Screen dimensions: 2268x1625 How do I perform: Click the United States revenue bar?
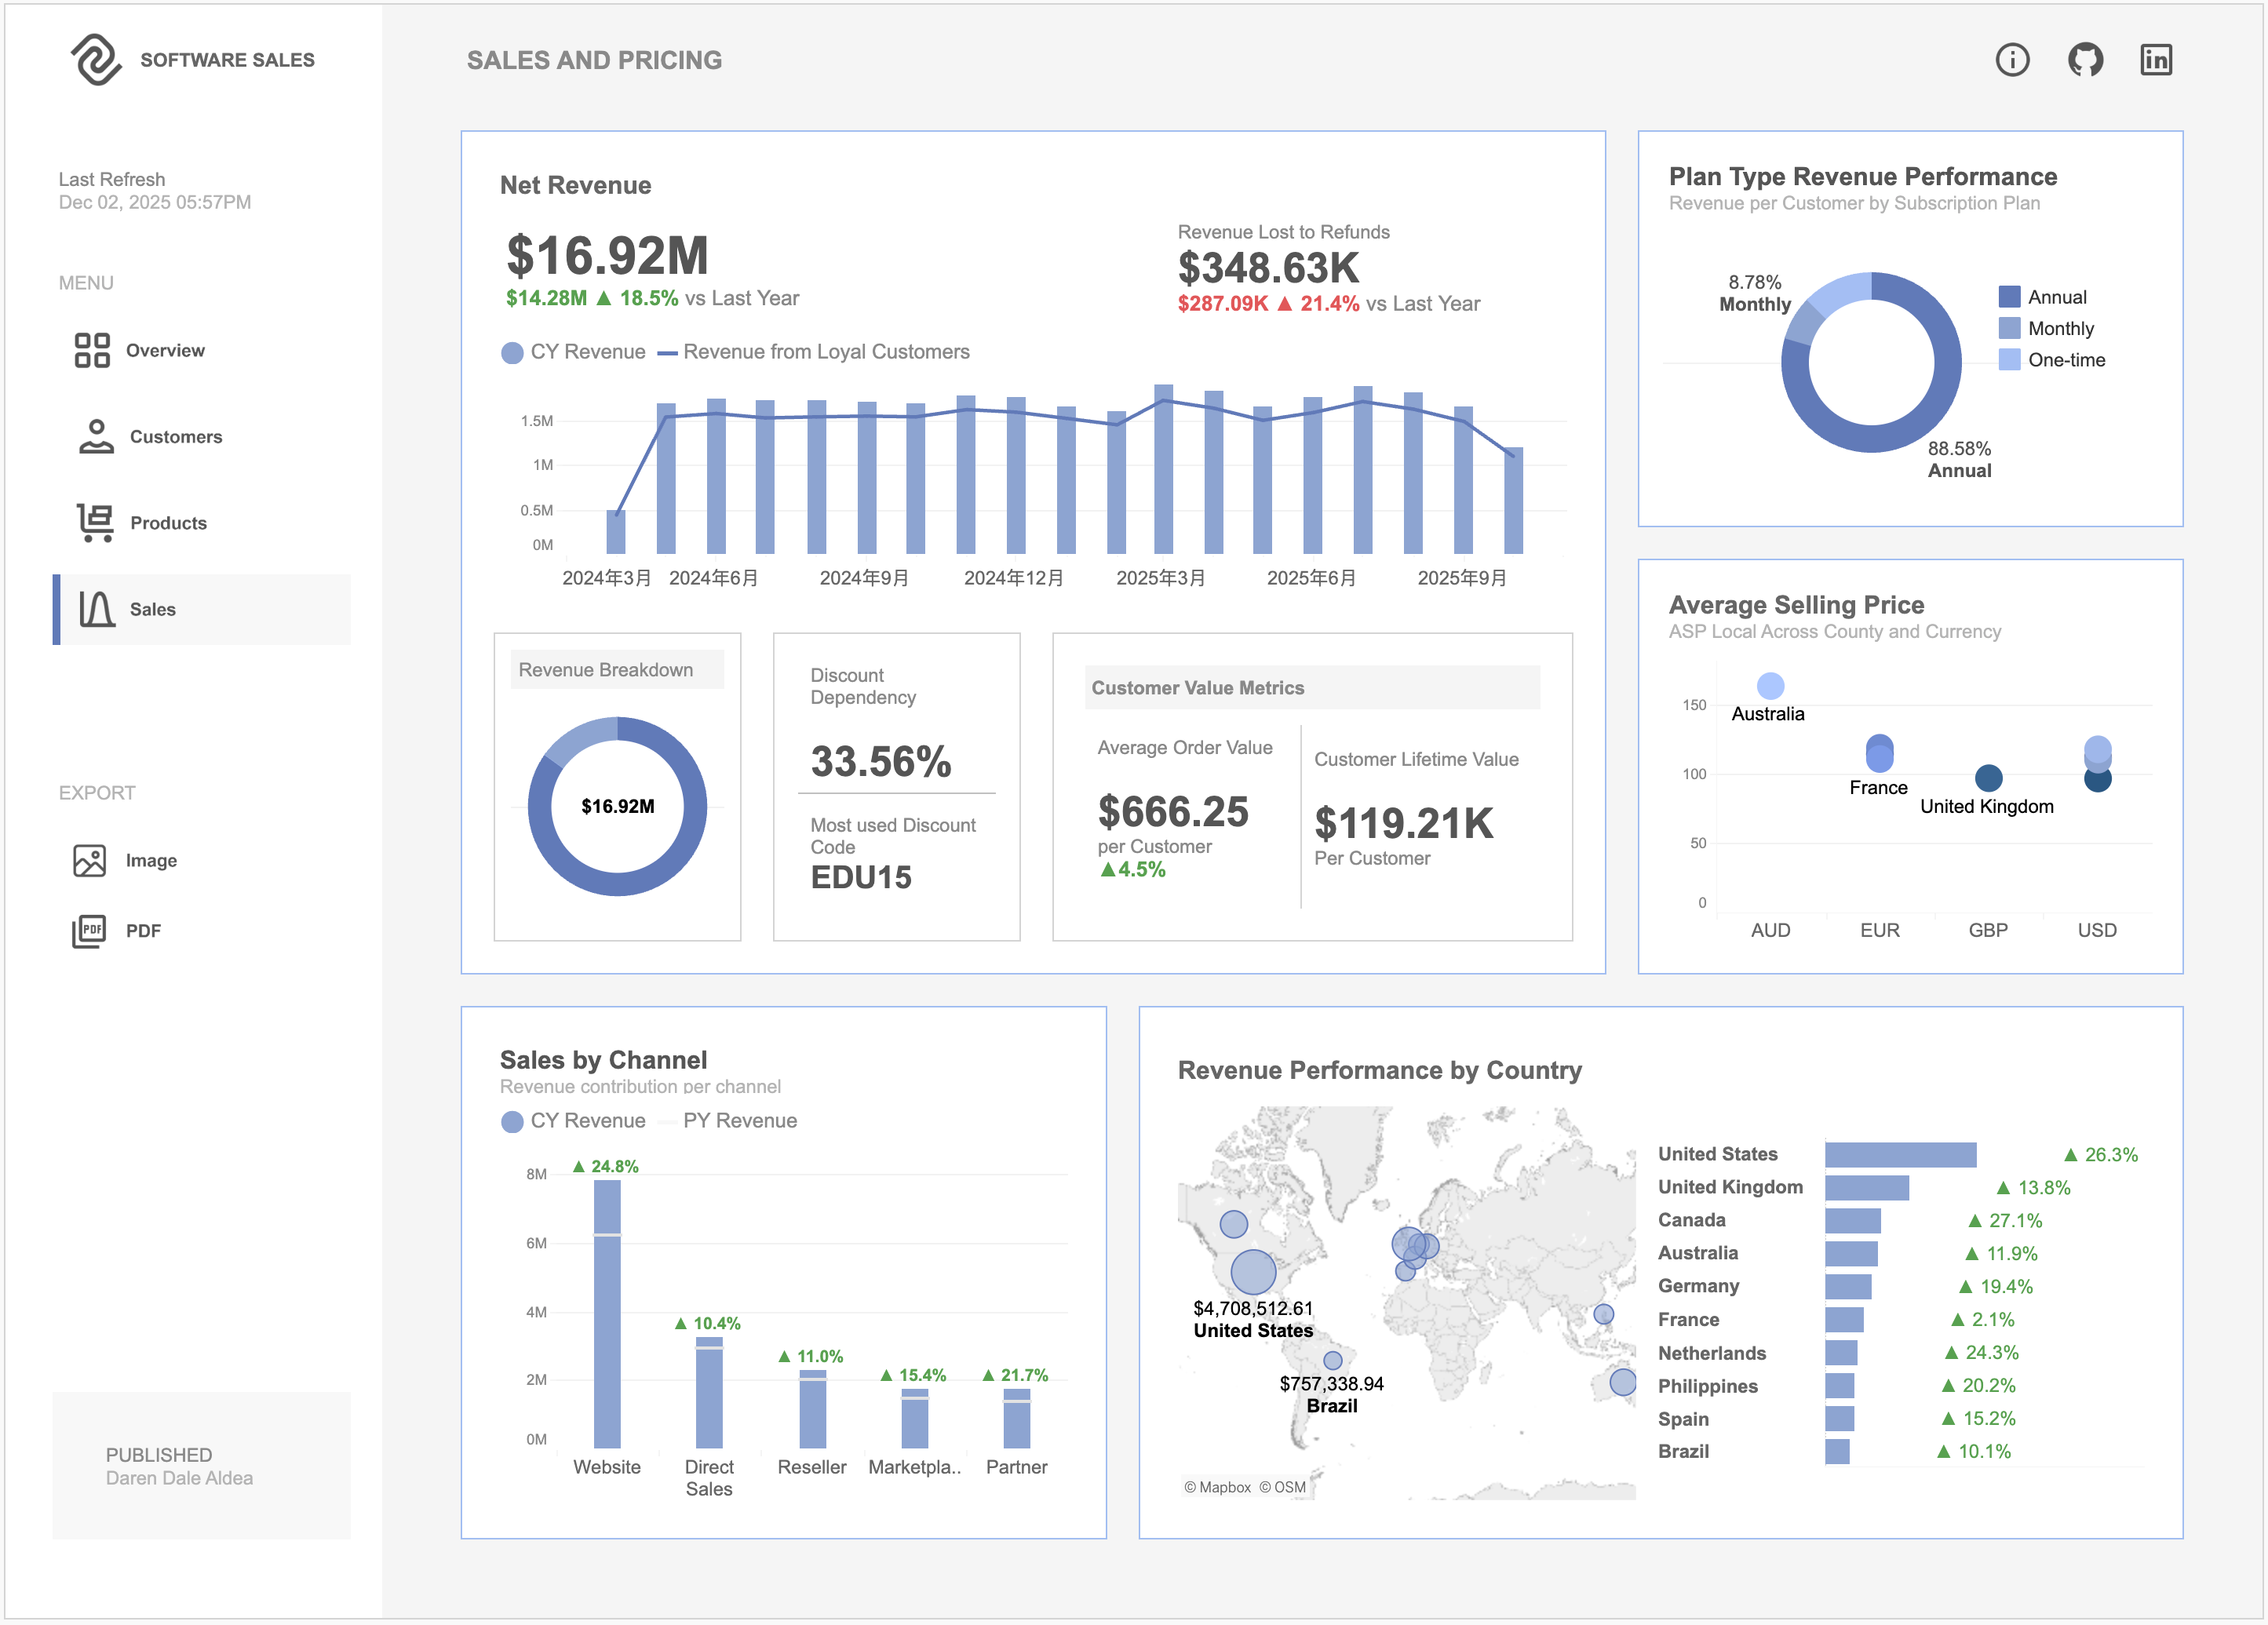(1900, 1155)
